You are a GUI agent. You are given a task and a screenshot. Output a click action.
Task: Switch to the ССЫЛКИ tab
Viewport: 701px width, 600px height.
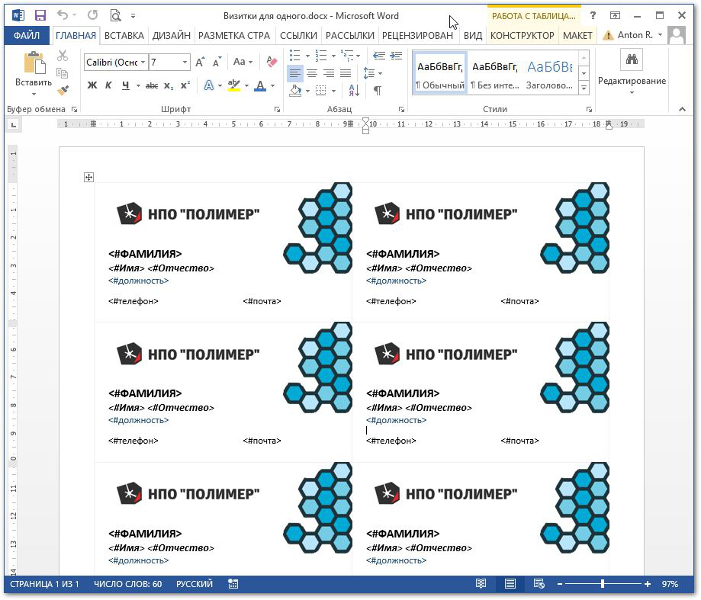[299, 35]
